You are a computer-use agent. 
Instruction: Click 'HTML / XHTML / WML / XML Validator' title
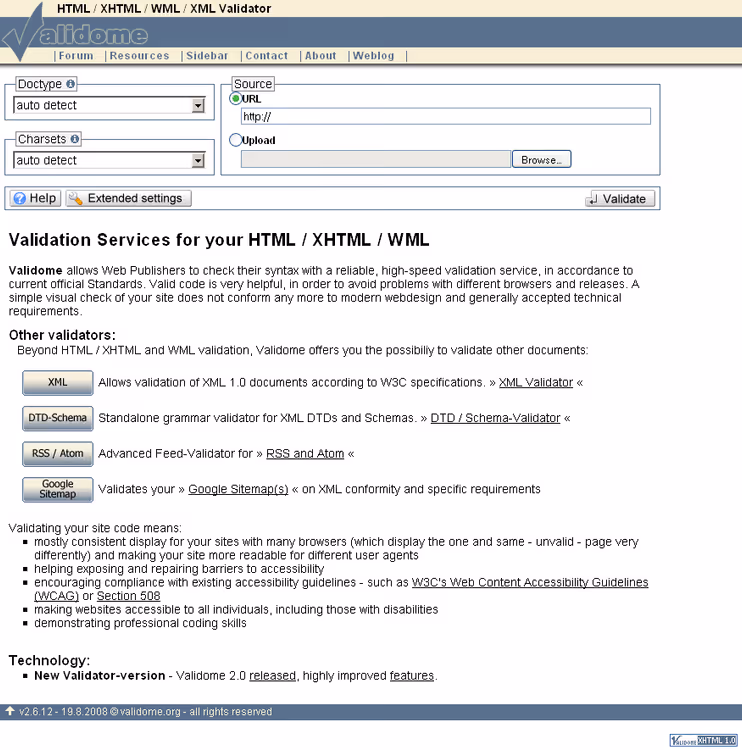(x=164, y=9)
